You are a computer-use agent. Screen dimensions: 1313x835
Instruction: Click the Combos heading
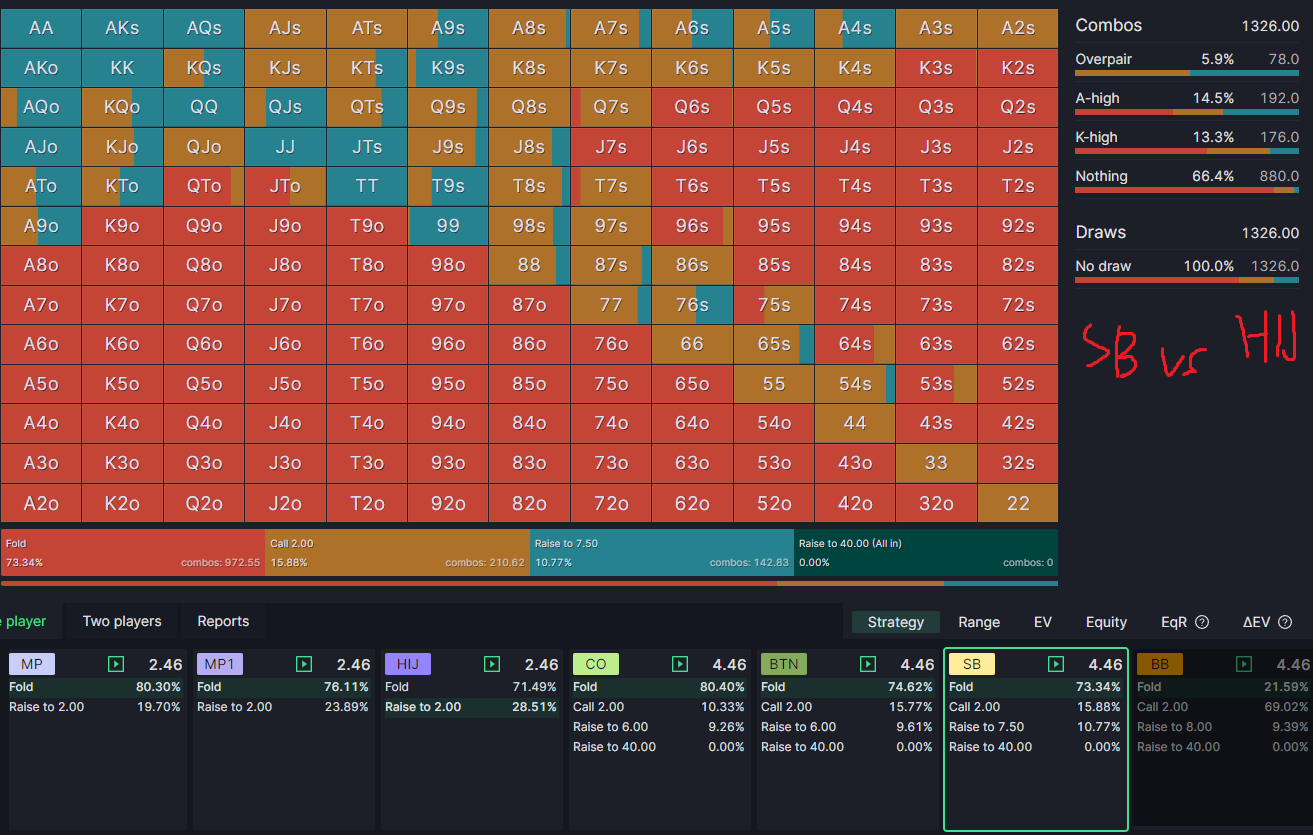[x=1108, y=25]
